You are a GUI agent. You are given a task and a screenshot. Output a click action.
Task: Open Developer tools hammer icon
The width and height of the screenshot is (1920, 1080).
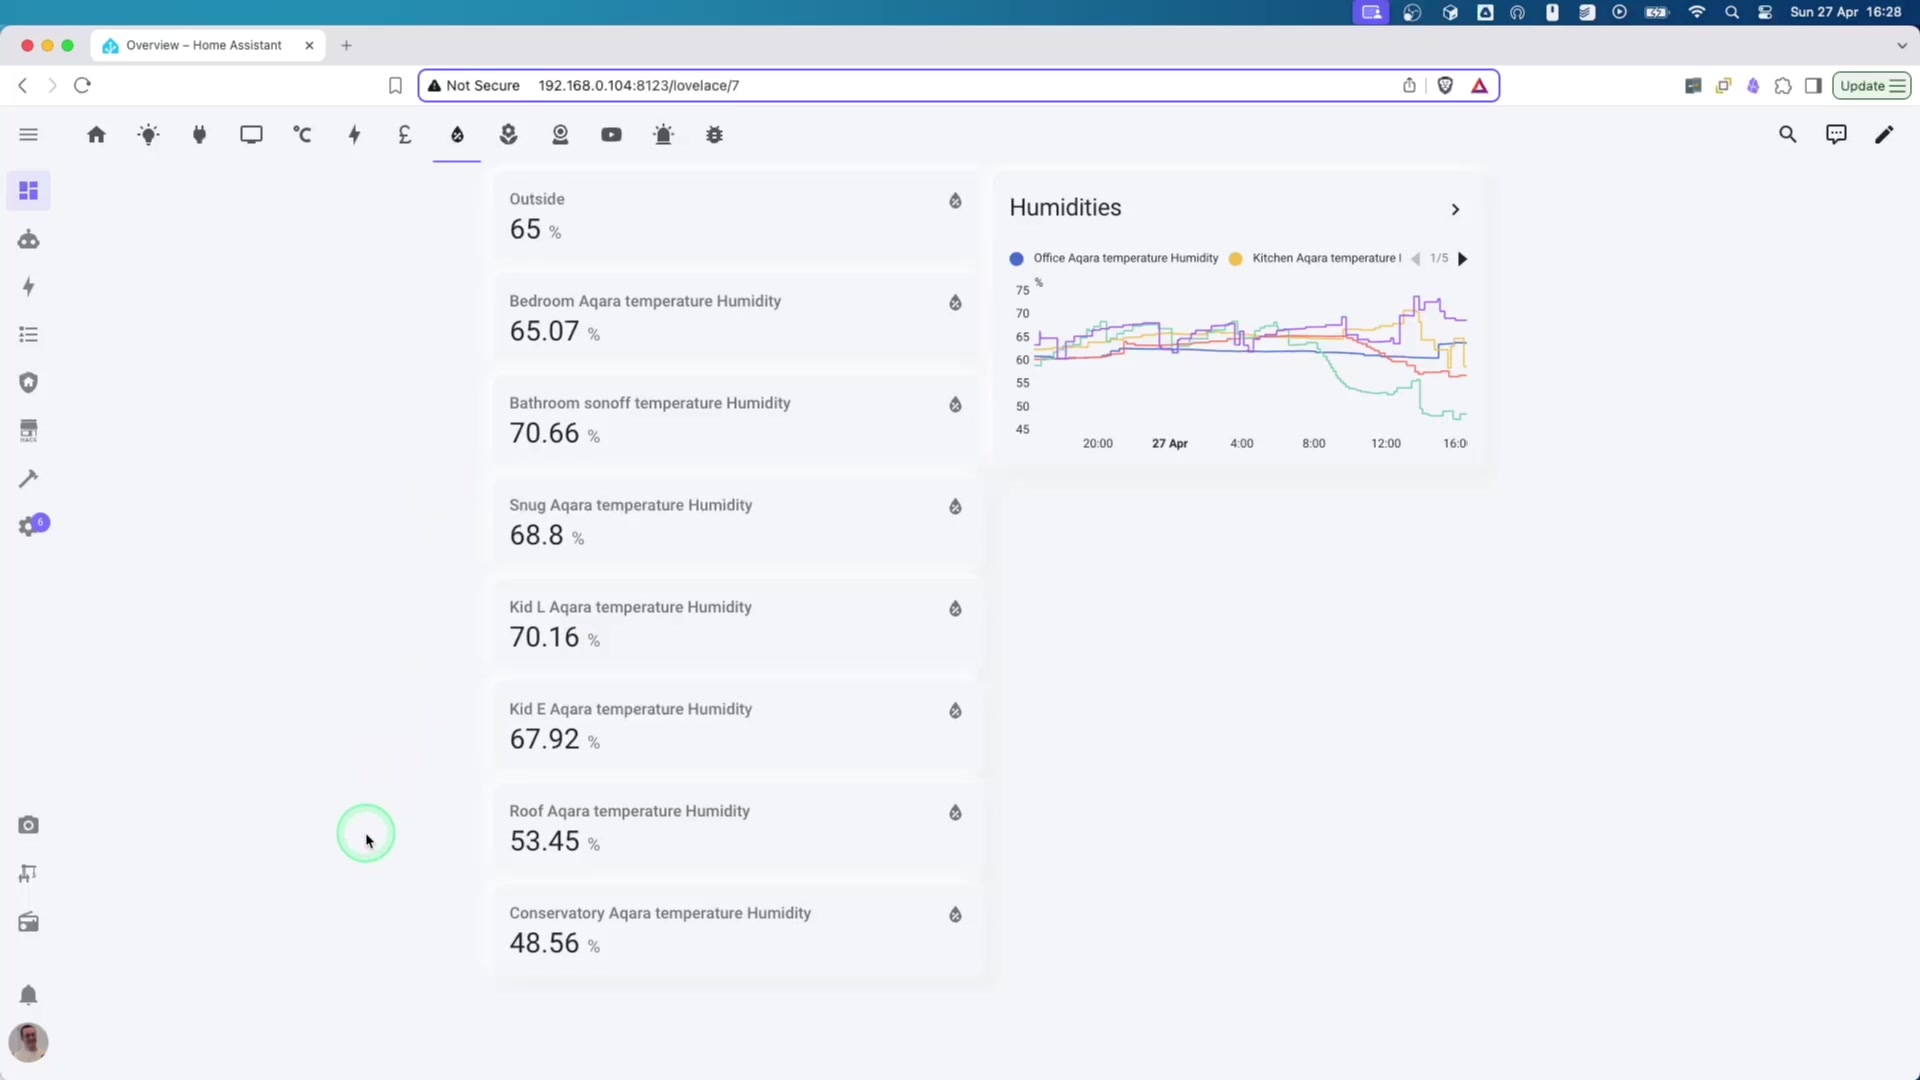(x=29, y=478)
